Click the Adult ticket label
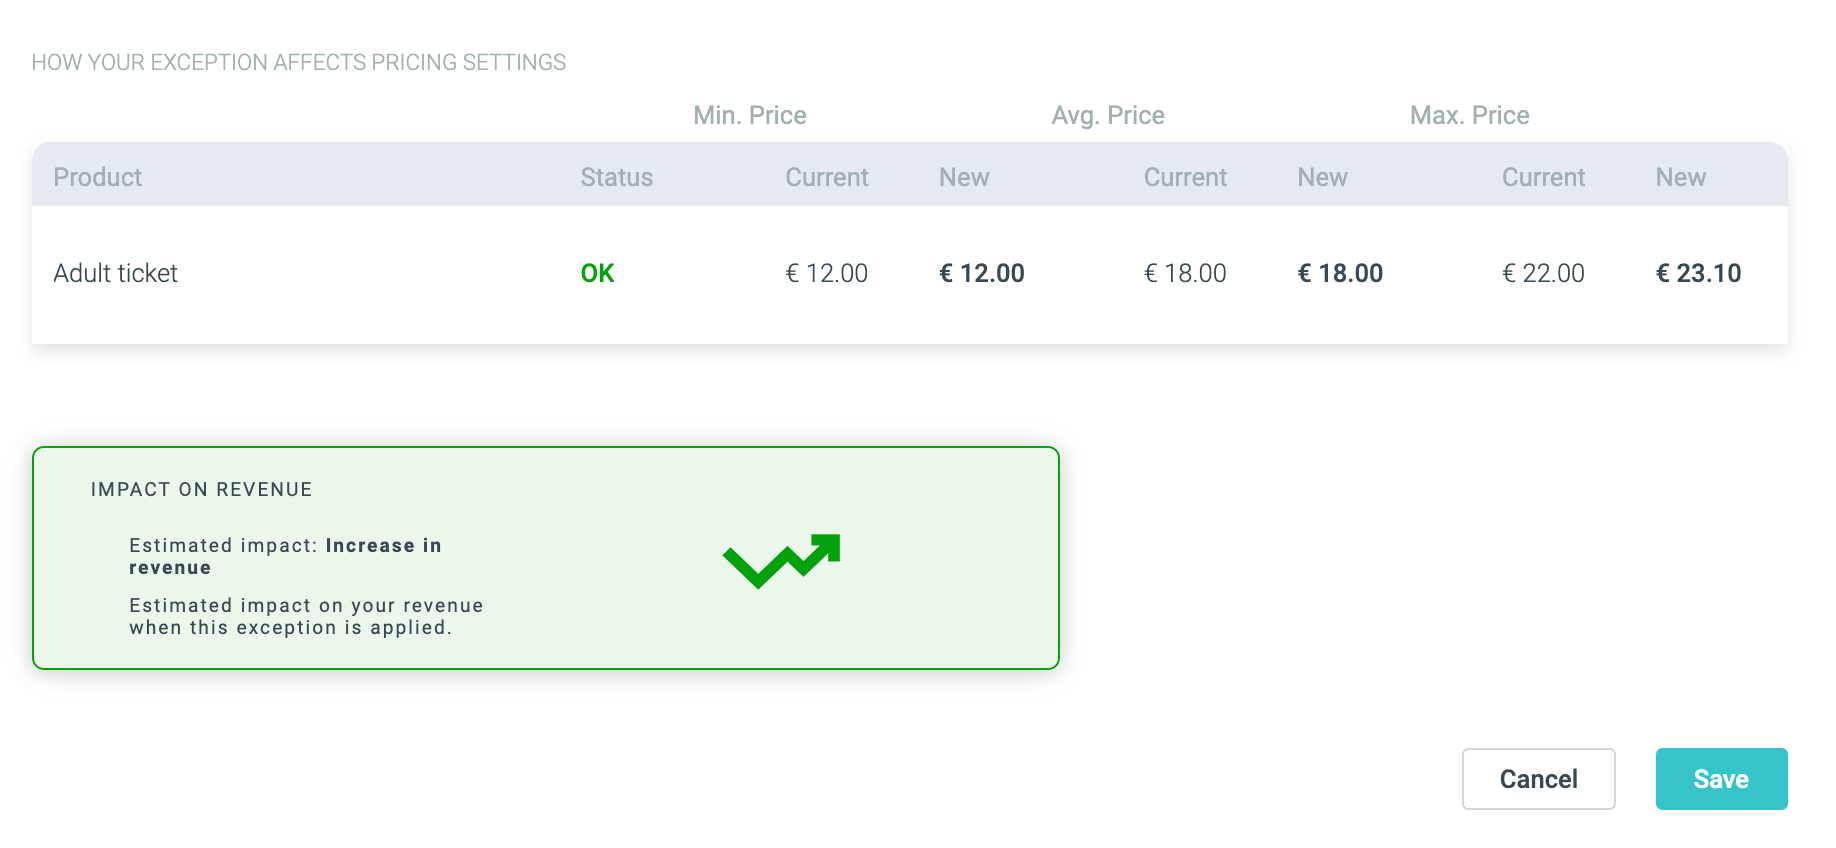Screen dimensions: 1836x848 [116, 272]
